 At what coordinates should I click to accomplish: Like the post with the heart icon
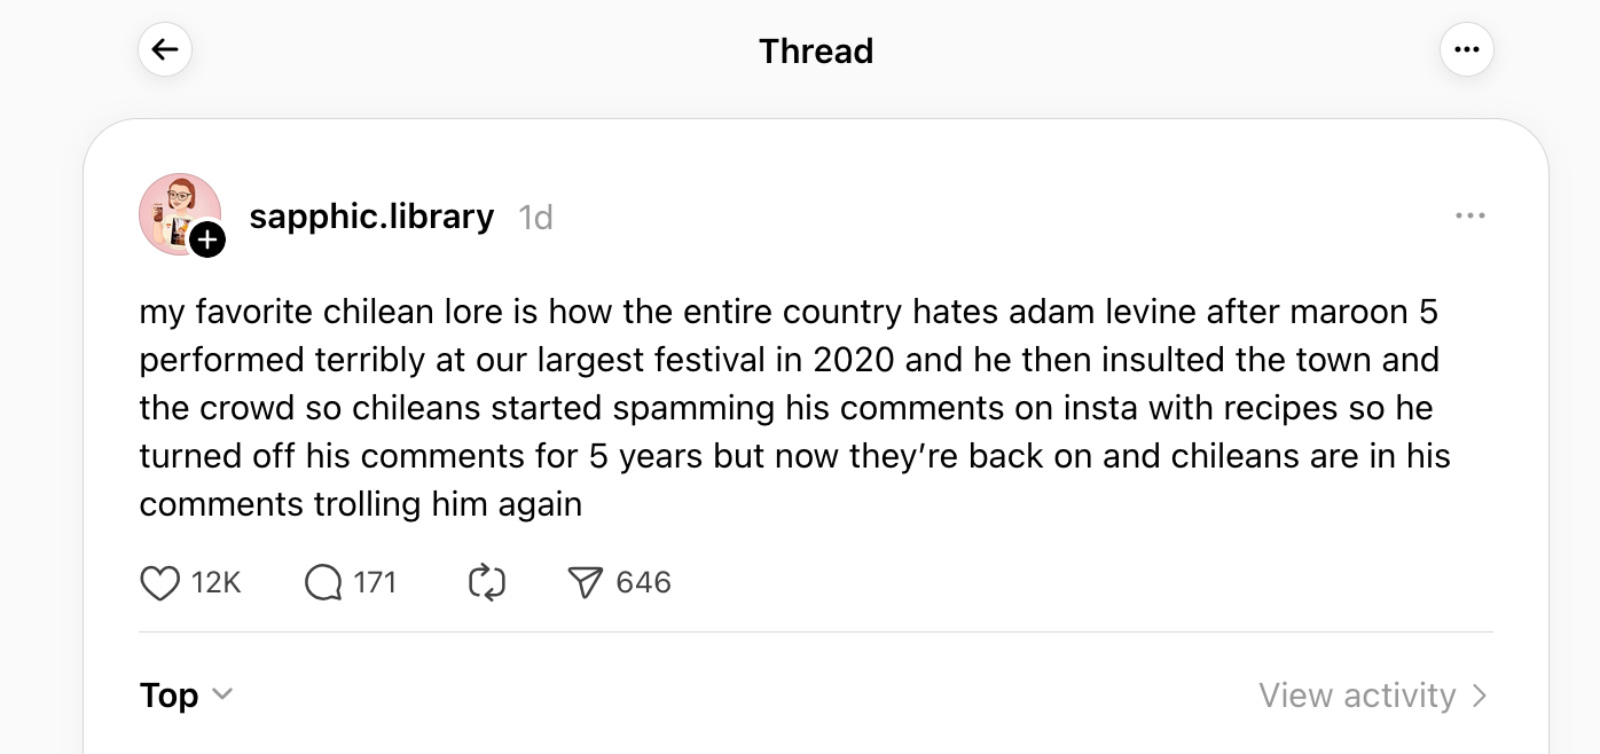(x=160, y=582)
